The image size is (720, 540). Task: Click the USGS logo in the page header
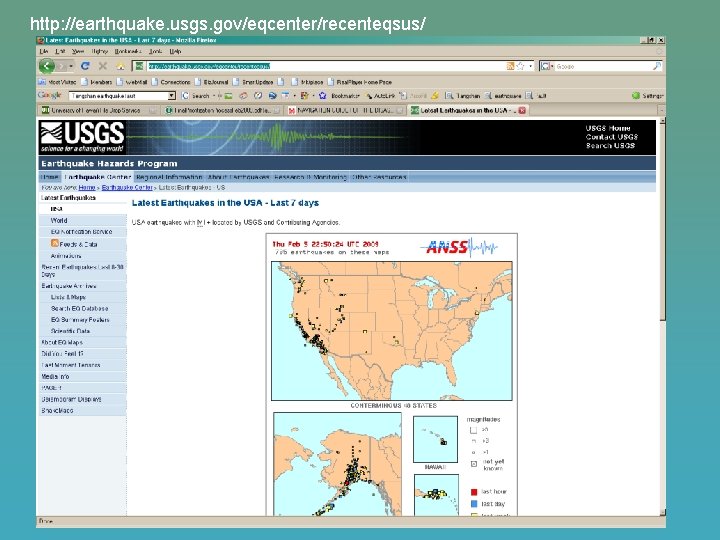pos(82,137)
